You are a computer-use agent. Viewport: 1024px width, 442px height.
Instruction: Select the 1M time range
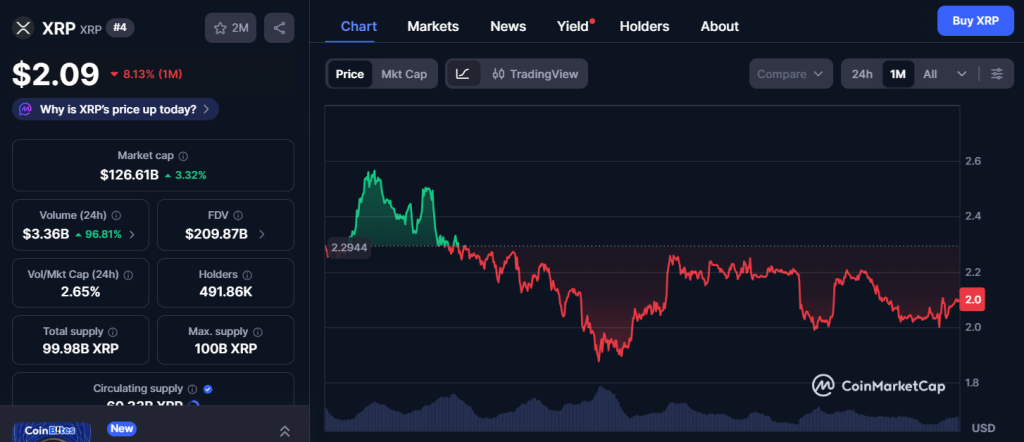898,74
